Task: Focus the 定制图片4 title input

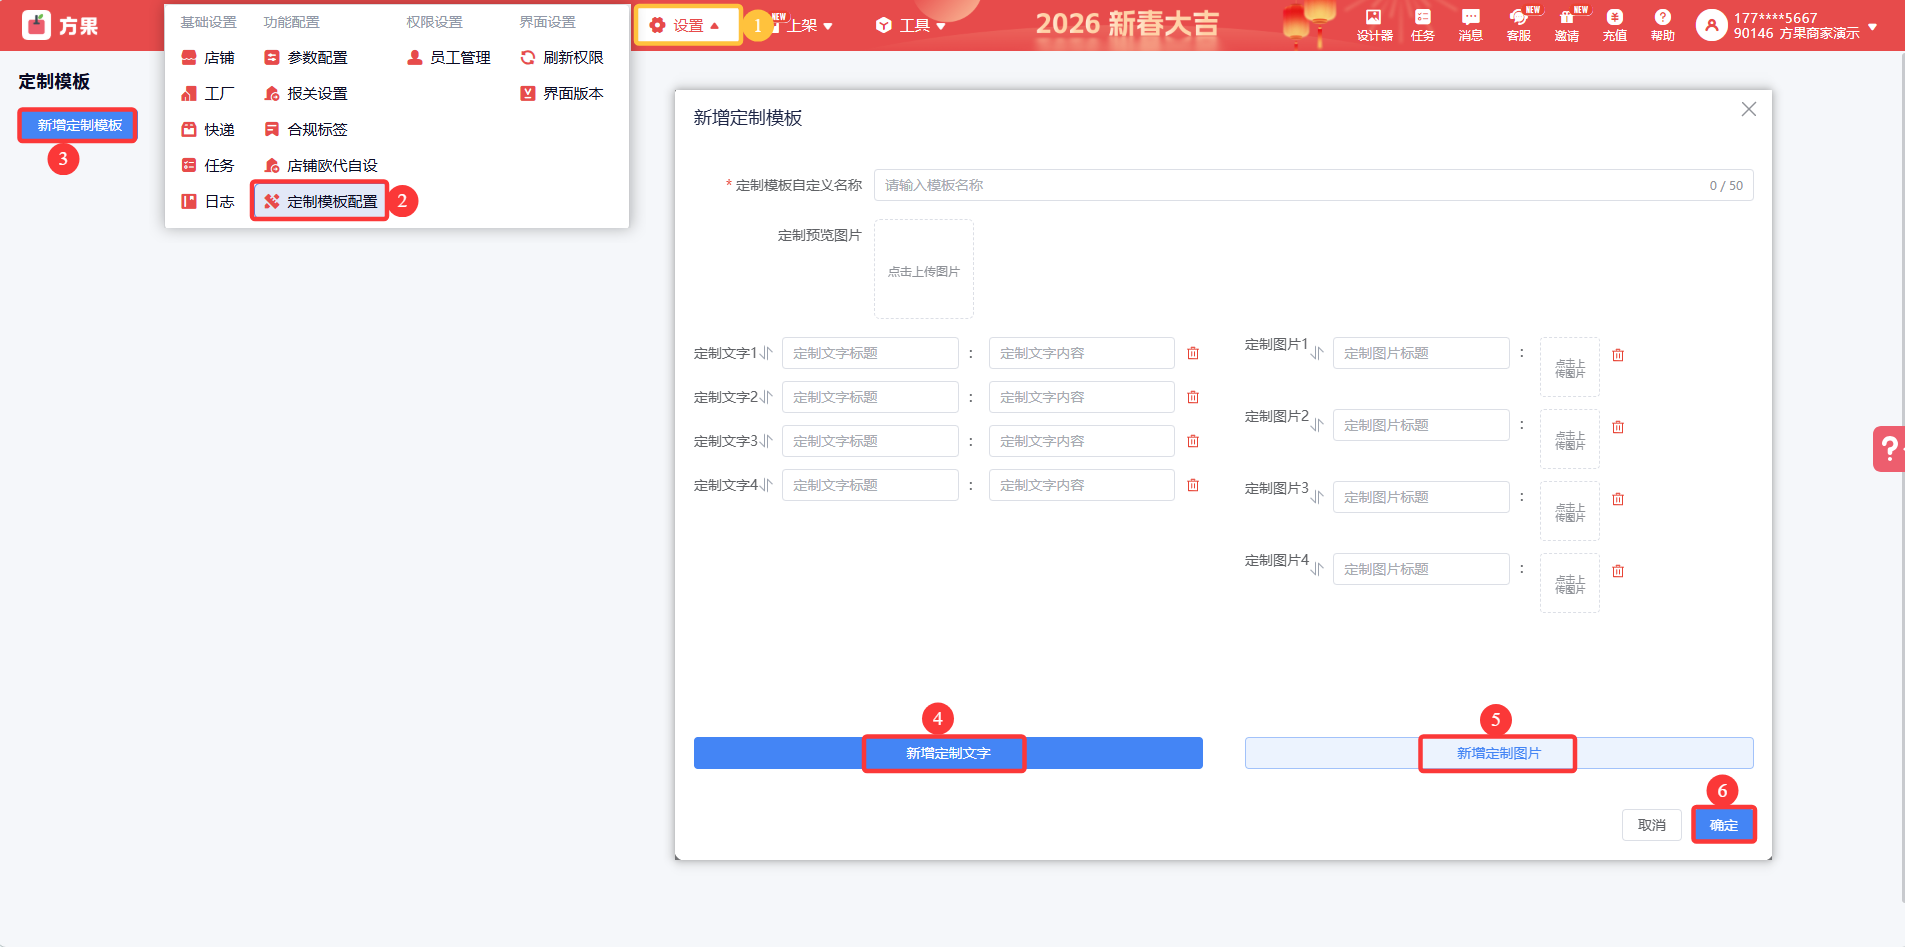Action: [1421, 569]
